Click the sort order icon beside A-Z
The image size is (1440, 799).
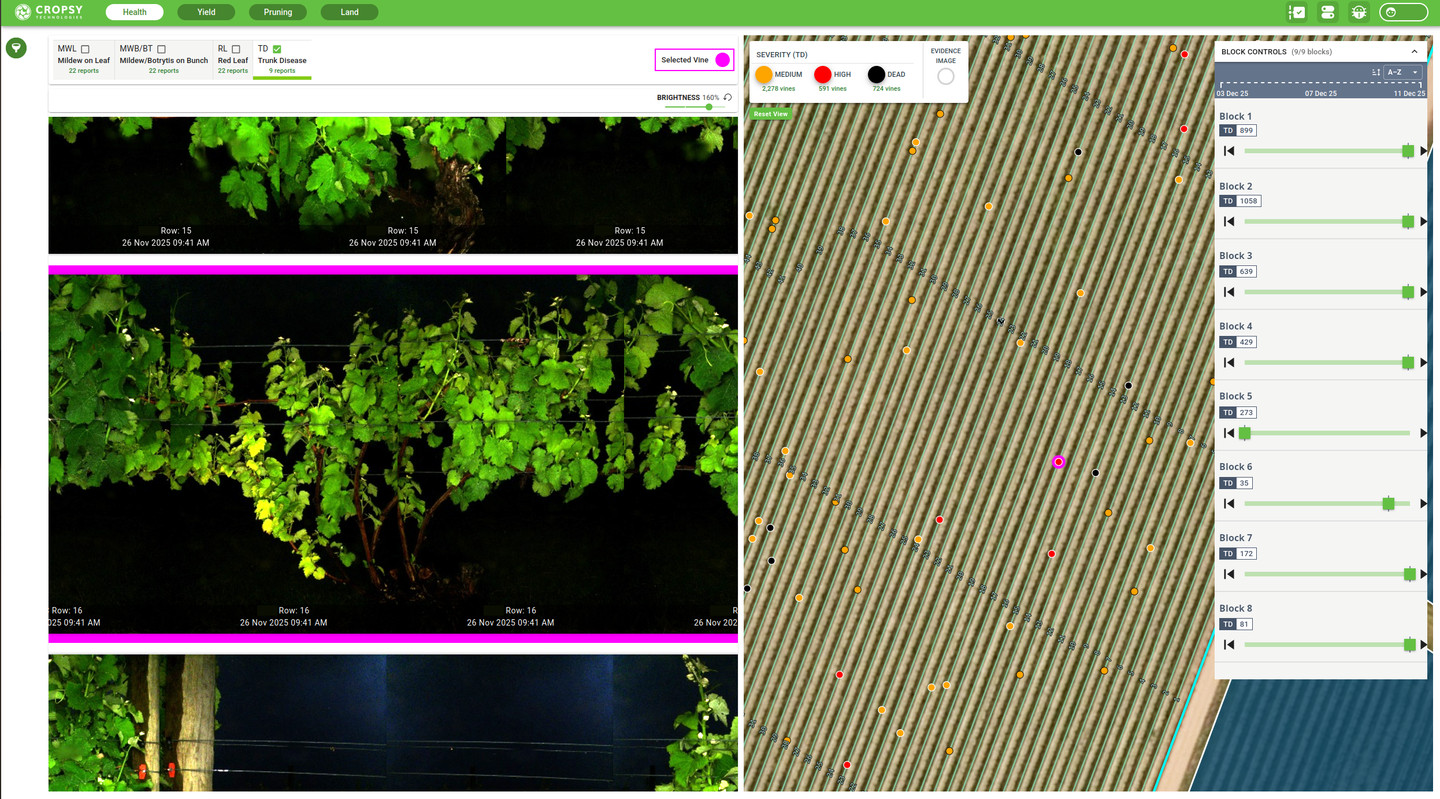pos(1376,72)
